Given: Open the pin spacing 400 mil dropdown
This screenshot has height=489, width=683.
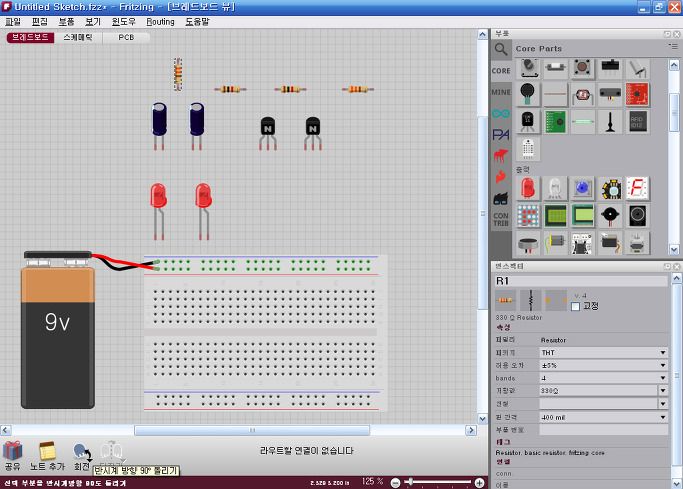Looking at the screenshot, I should [603, 417].
